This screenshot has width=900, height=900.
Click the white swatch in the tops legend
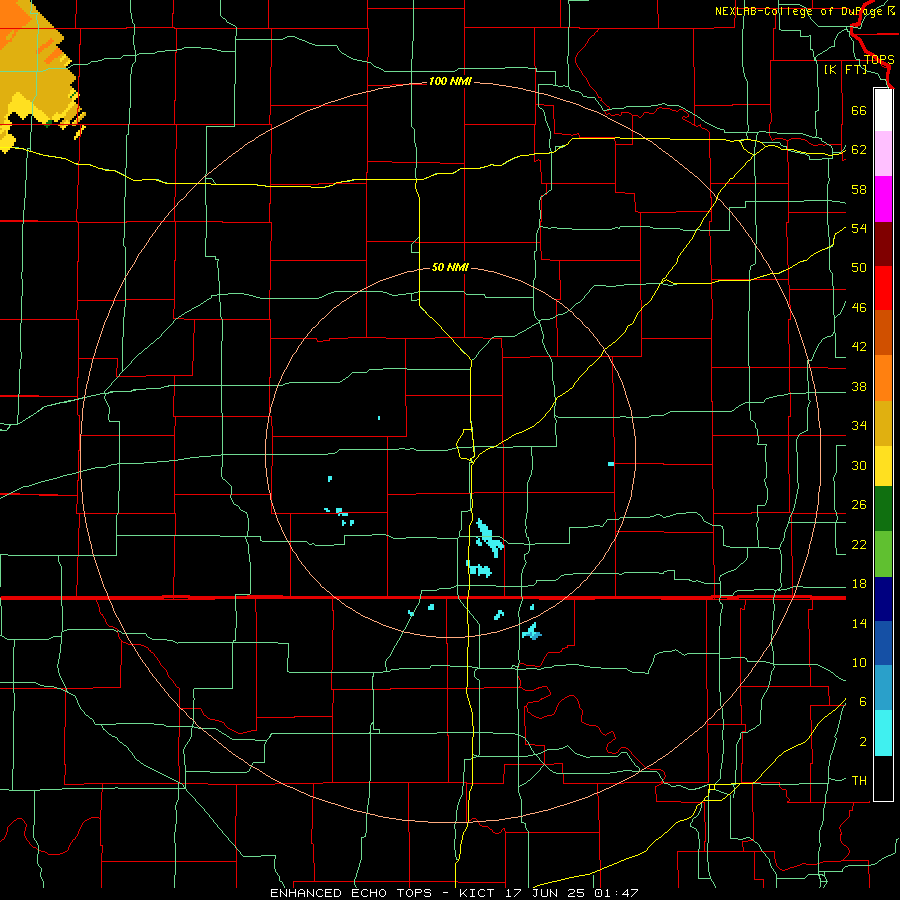tap(883, 110)
